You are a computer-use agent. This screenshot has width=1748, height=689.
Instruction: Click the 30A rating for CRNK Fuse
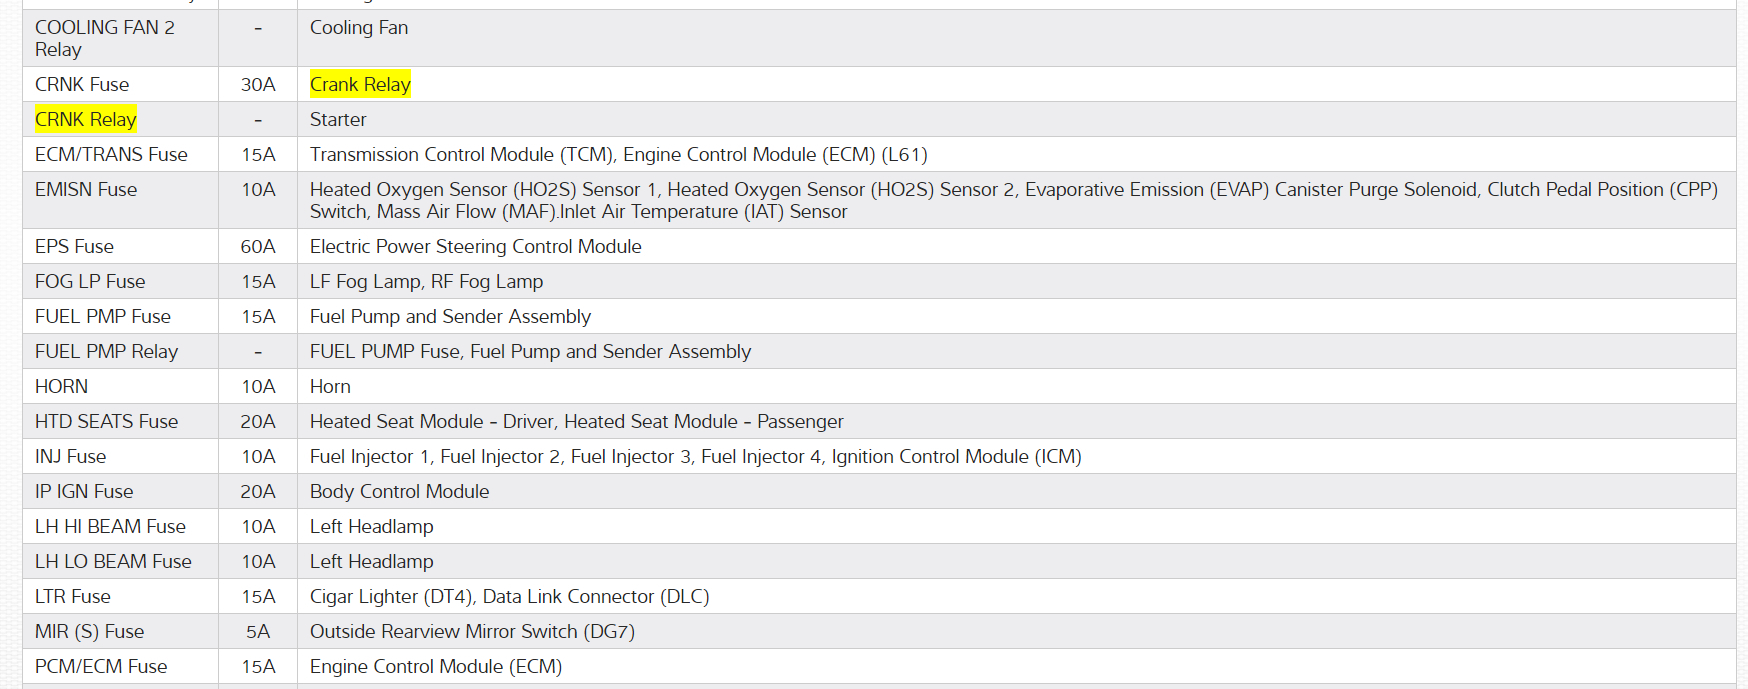pos(258,85)
